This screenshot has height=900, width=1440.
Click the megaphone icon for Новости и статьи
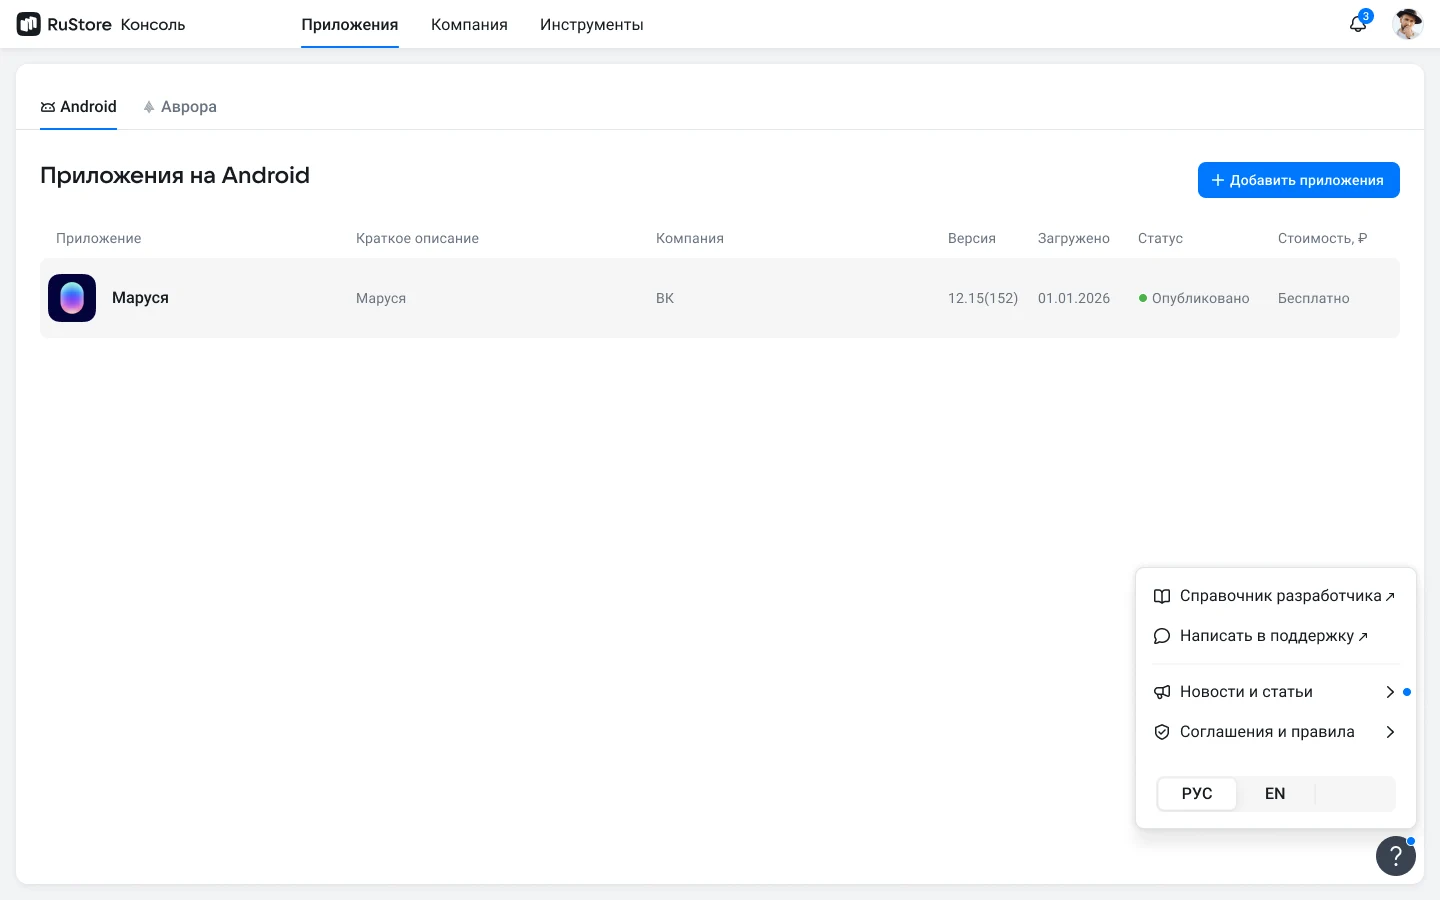pyautogui.click(x=1162, y=692)
